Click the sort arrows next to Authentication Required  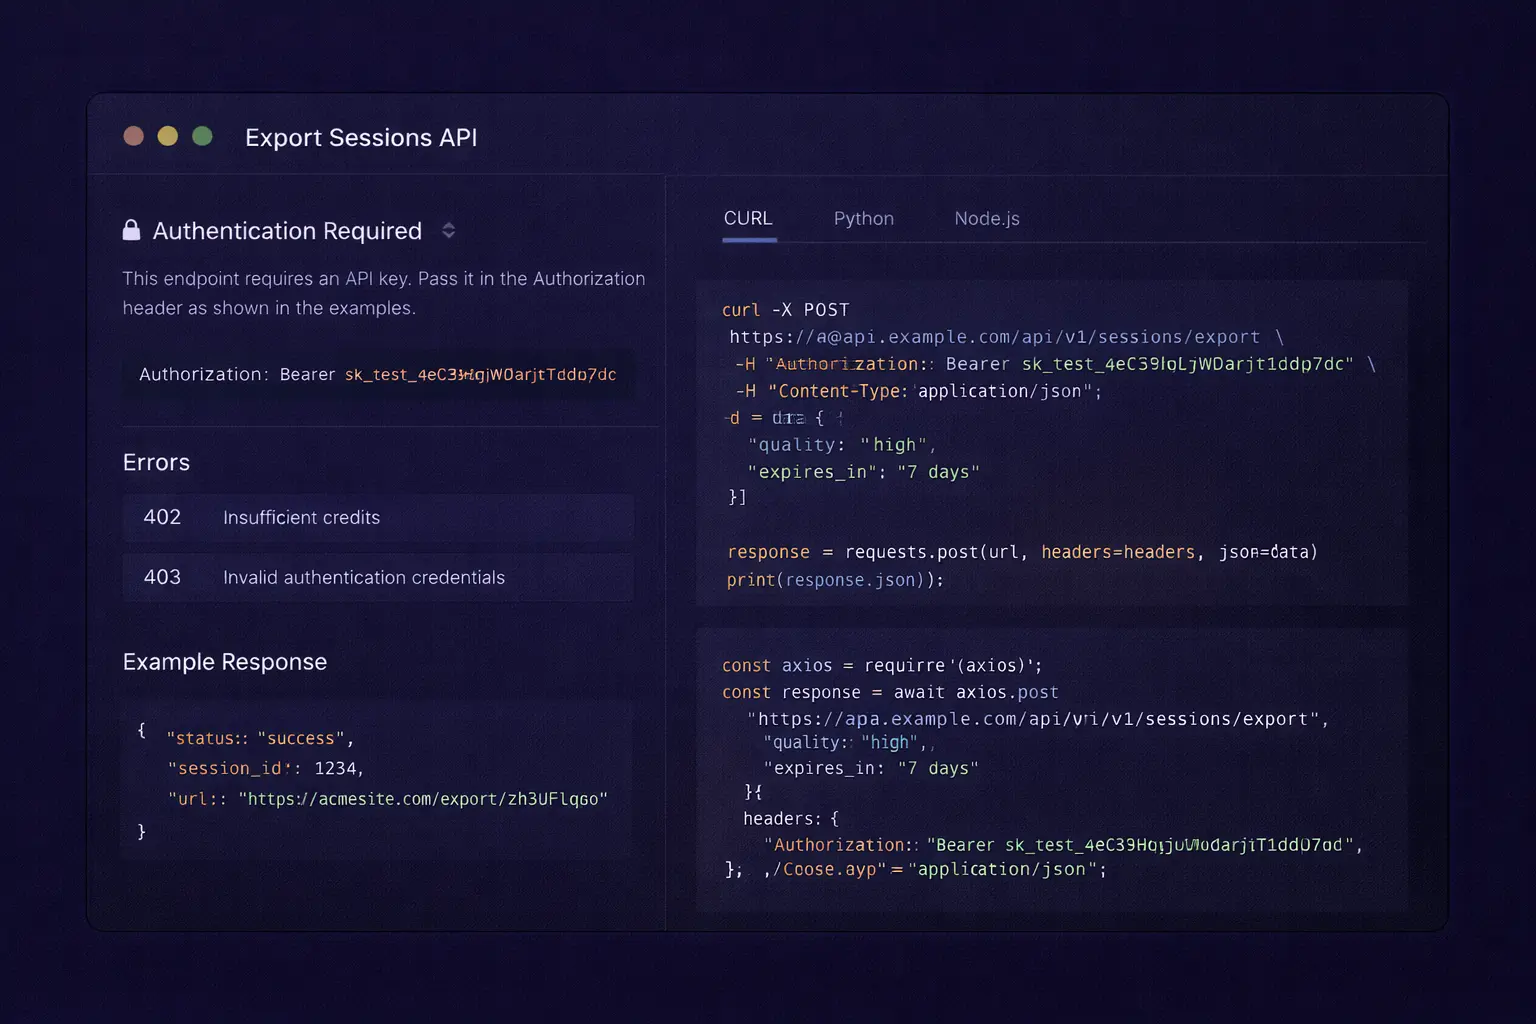click(x=448, y=230)
